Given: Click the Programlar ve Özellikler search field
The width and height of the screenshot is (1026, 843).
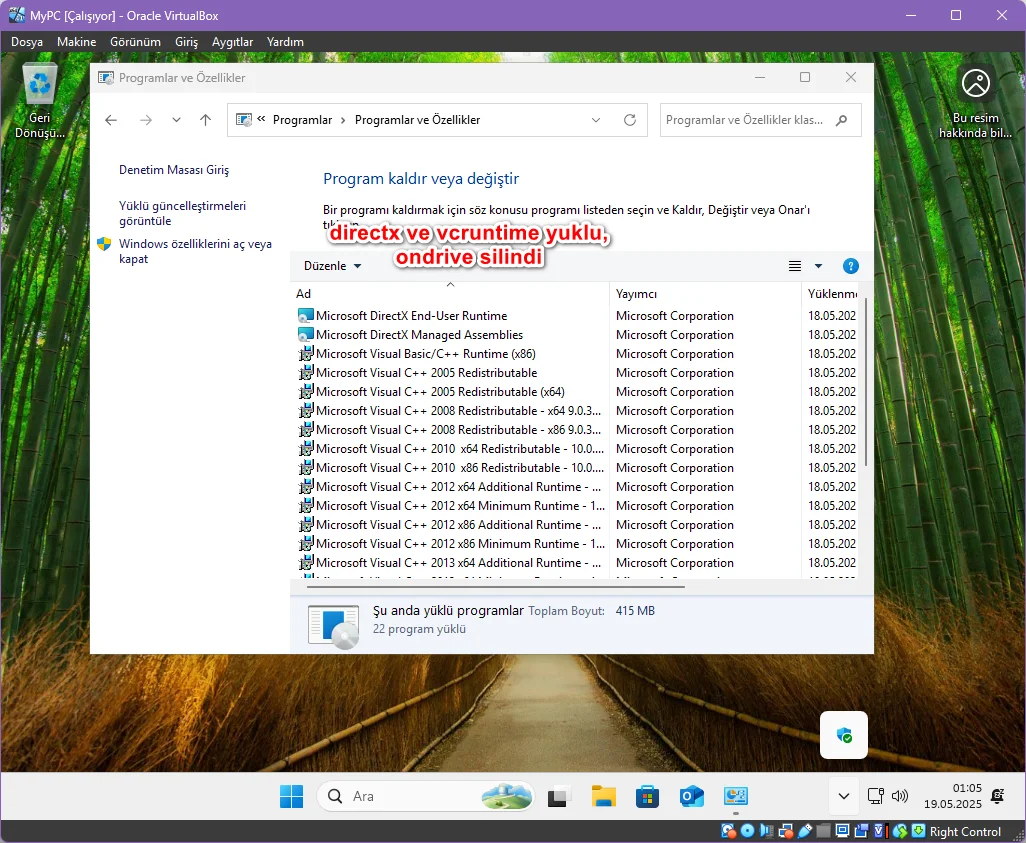Looking at the screenshot, I should (x=760, y=120).
